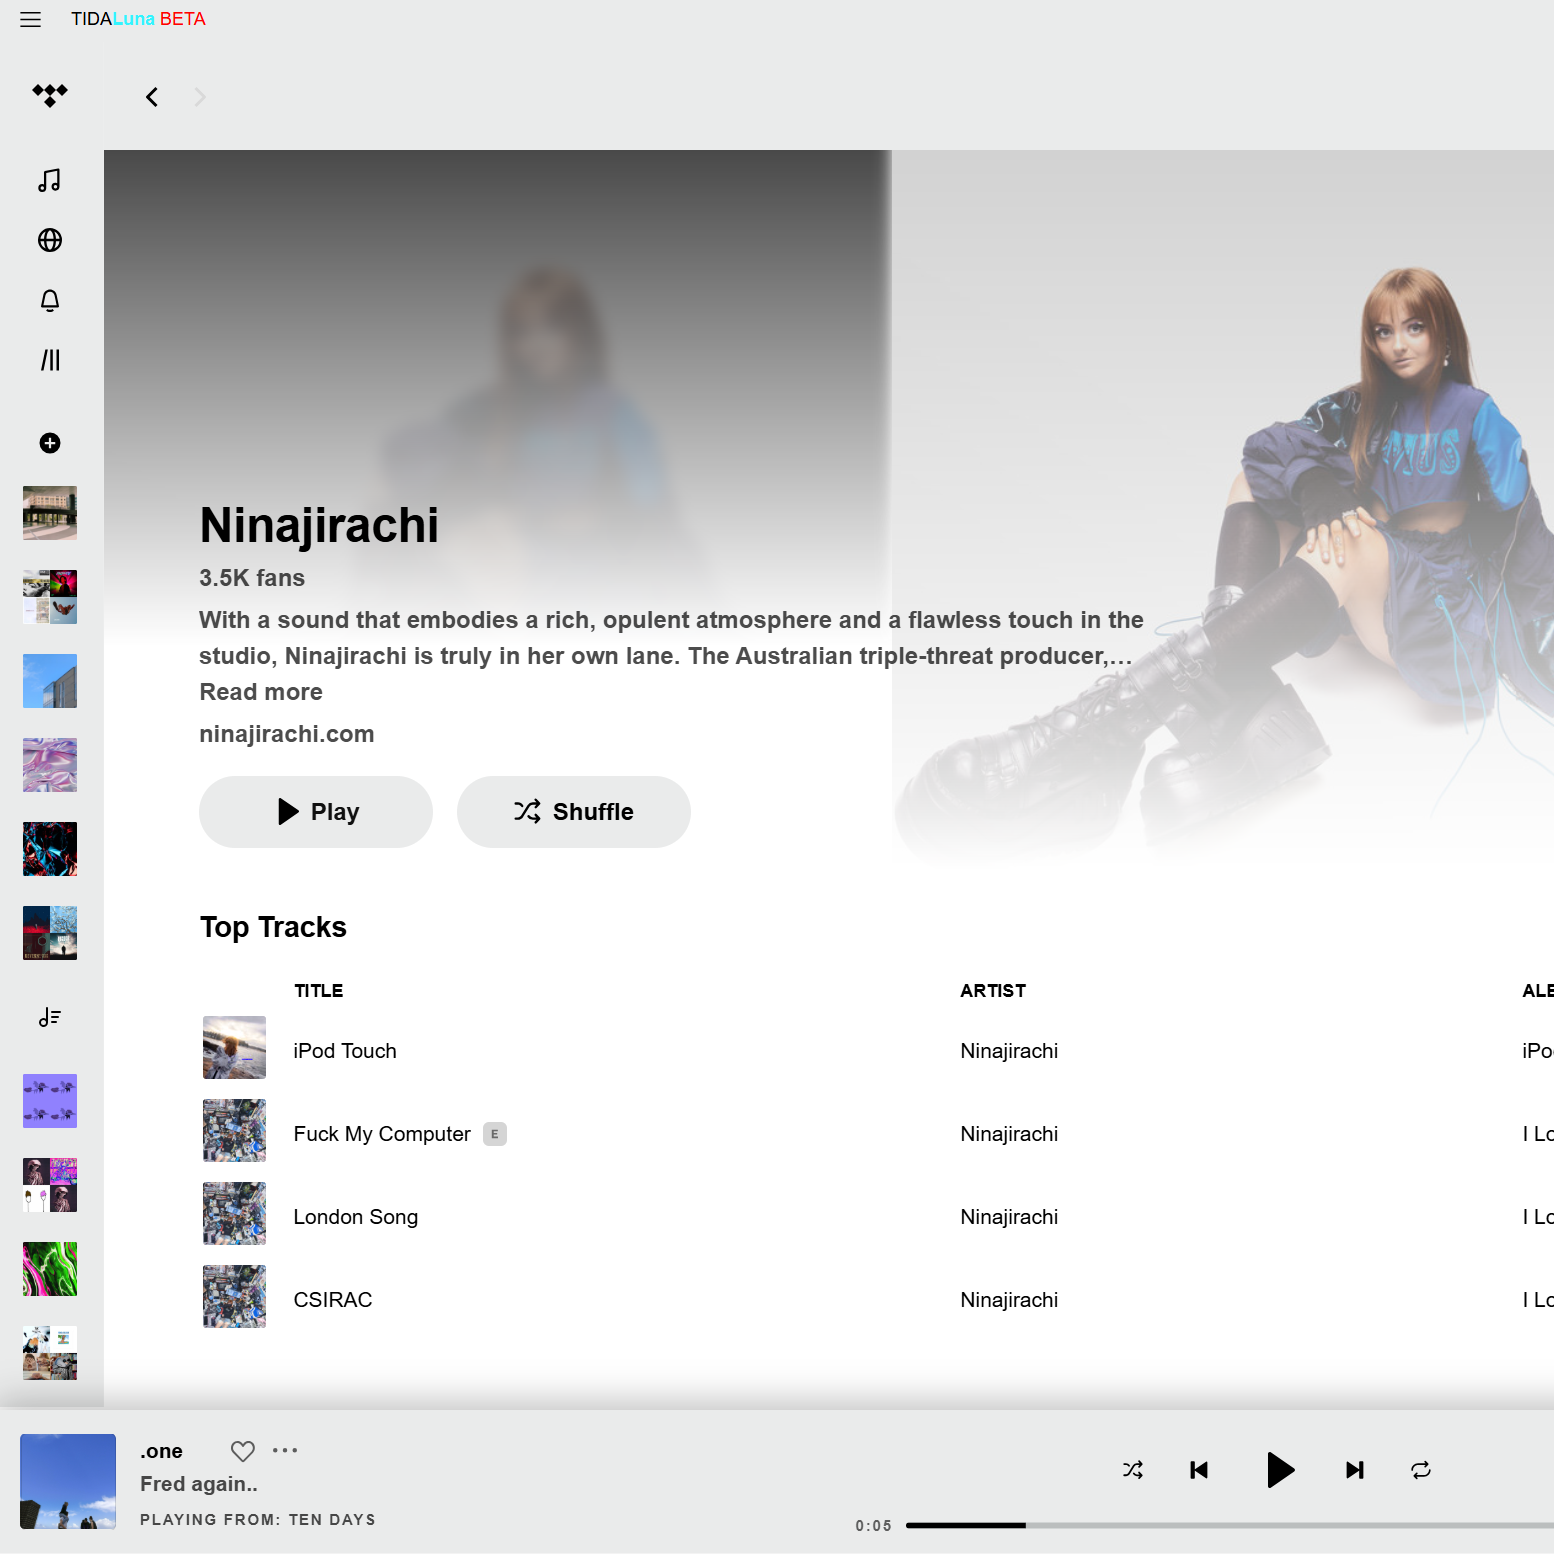1554x1554 pixels.
Task: Open the activity feed lines icon
Action: 49,359
